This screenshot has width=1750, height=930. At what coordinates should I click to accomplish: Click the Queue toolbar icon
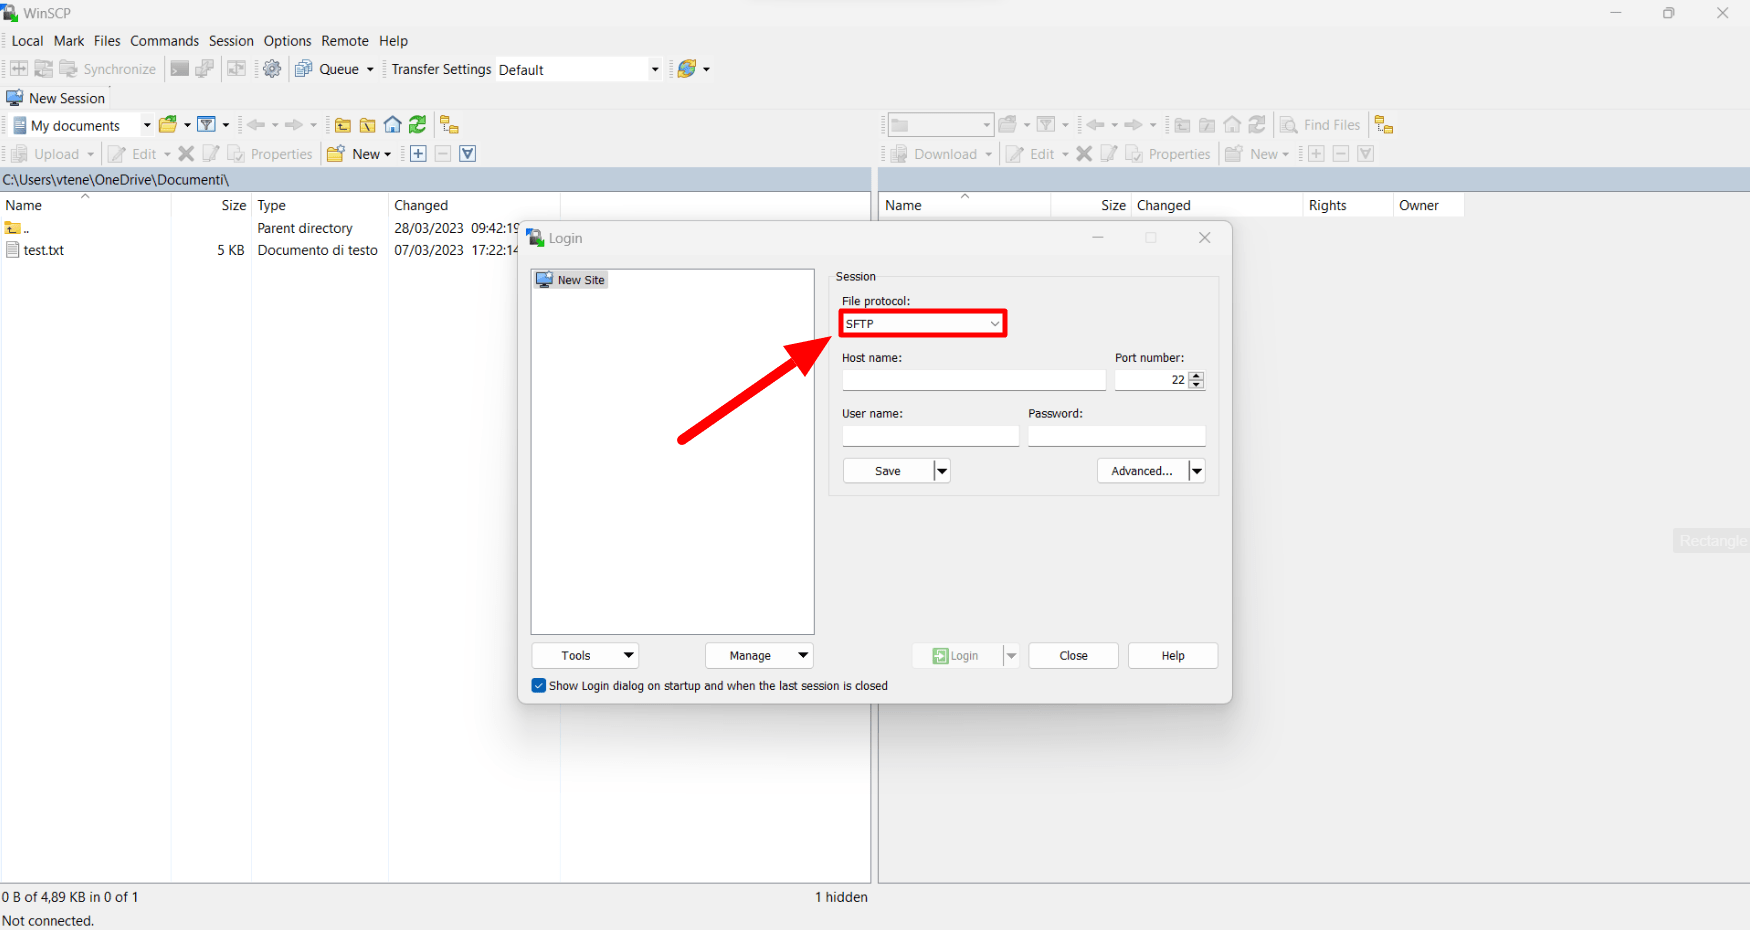304,69
